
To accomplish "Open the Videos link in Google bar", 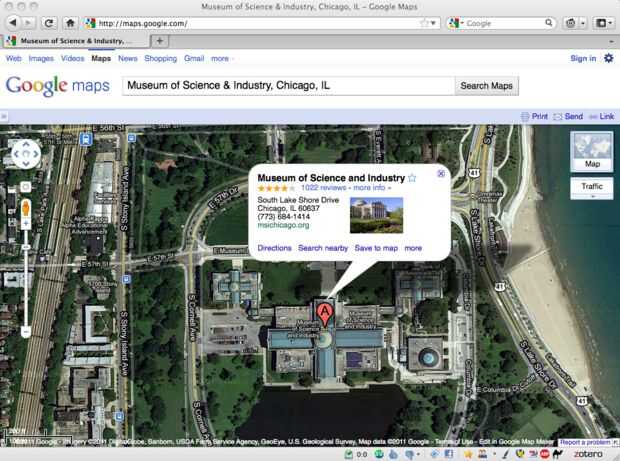I will coord(72,59).
